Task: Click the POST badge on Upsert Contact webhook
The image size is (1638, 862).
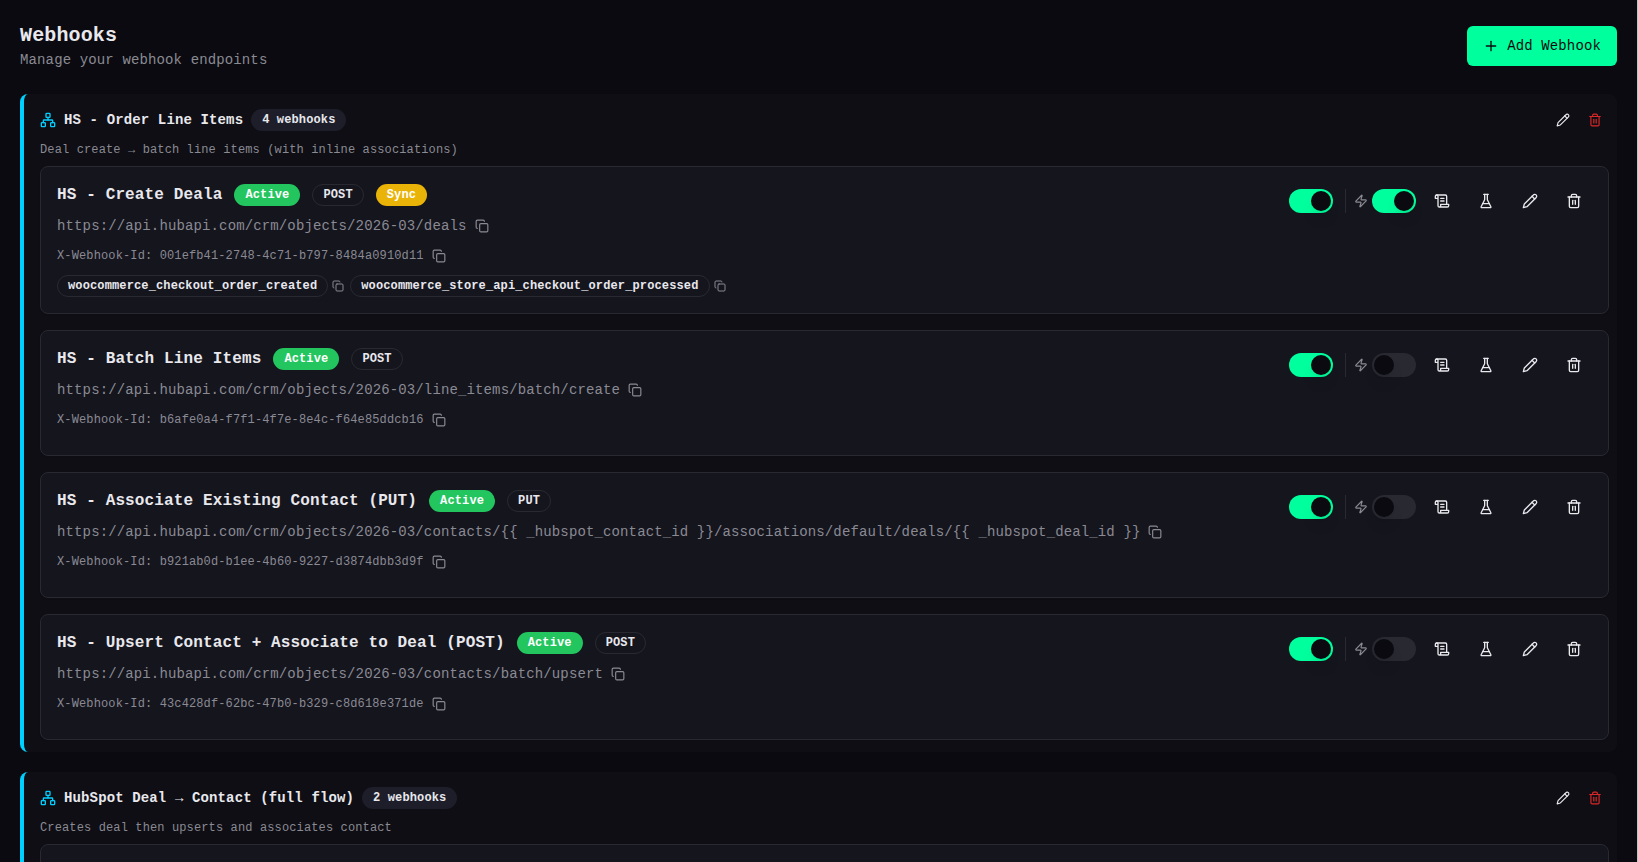Action: tap(620, 642)
